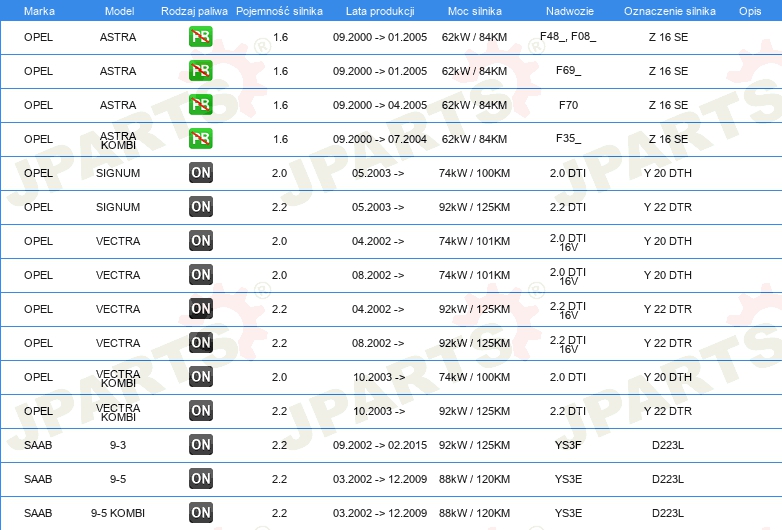This screenshot has width=782, height=530.
Task: Click the unleaded fuel icon for Astra F48_
Action: pyautogui.click(x=200, y=37)
